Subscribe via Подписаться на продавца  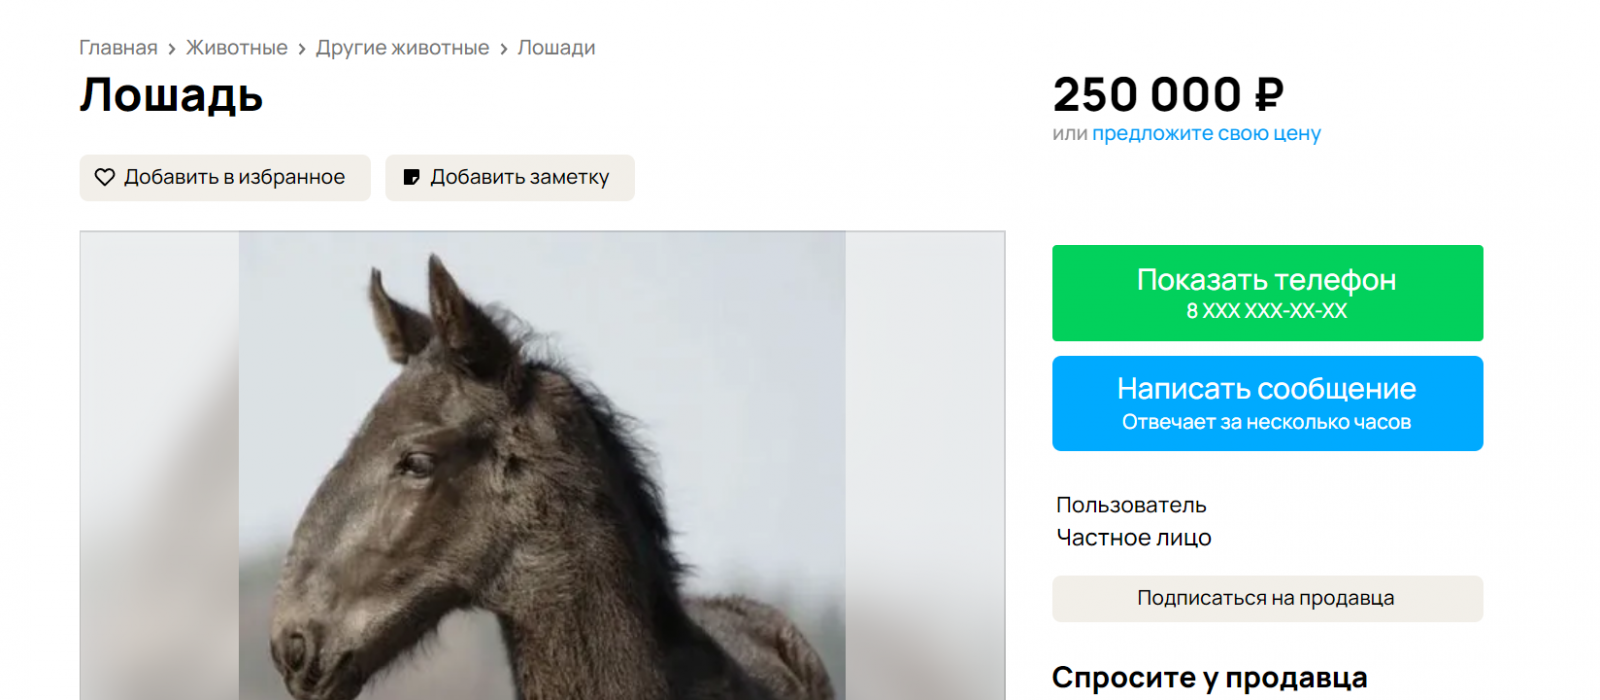pos(1267,598)
